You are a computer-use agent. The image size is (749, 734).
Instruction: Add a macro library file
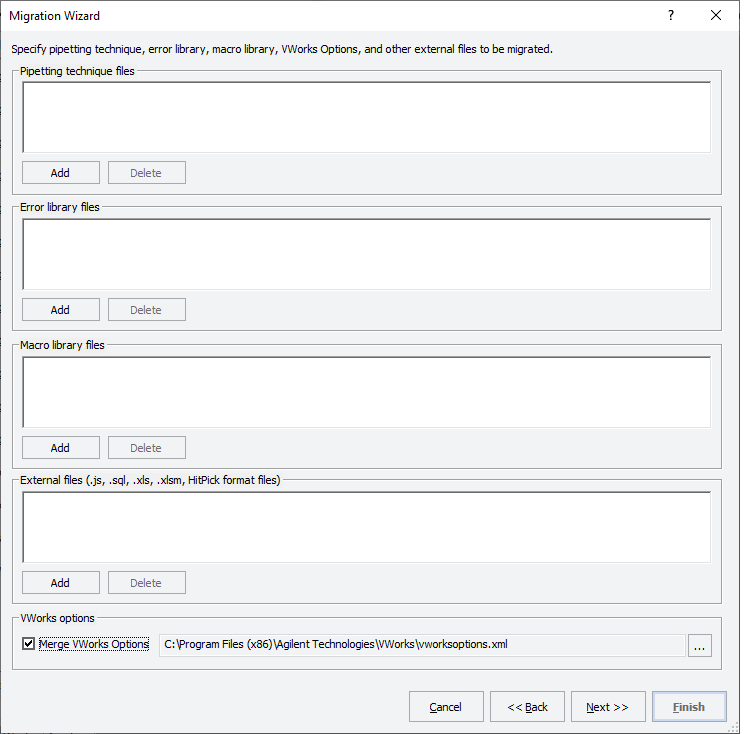point(61,447)
